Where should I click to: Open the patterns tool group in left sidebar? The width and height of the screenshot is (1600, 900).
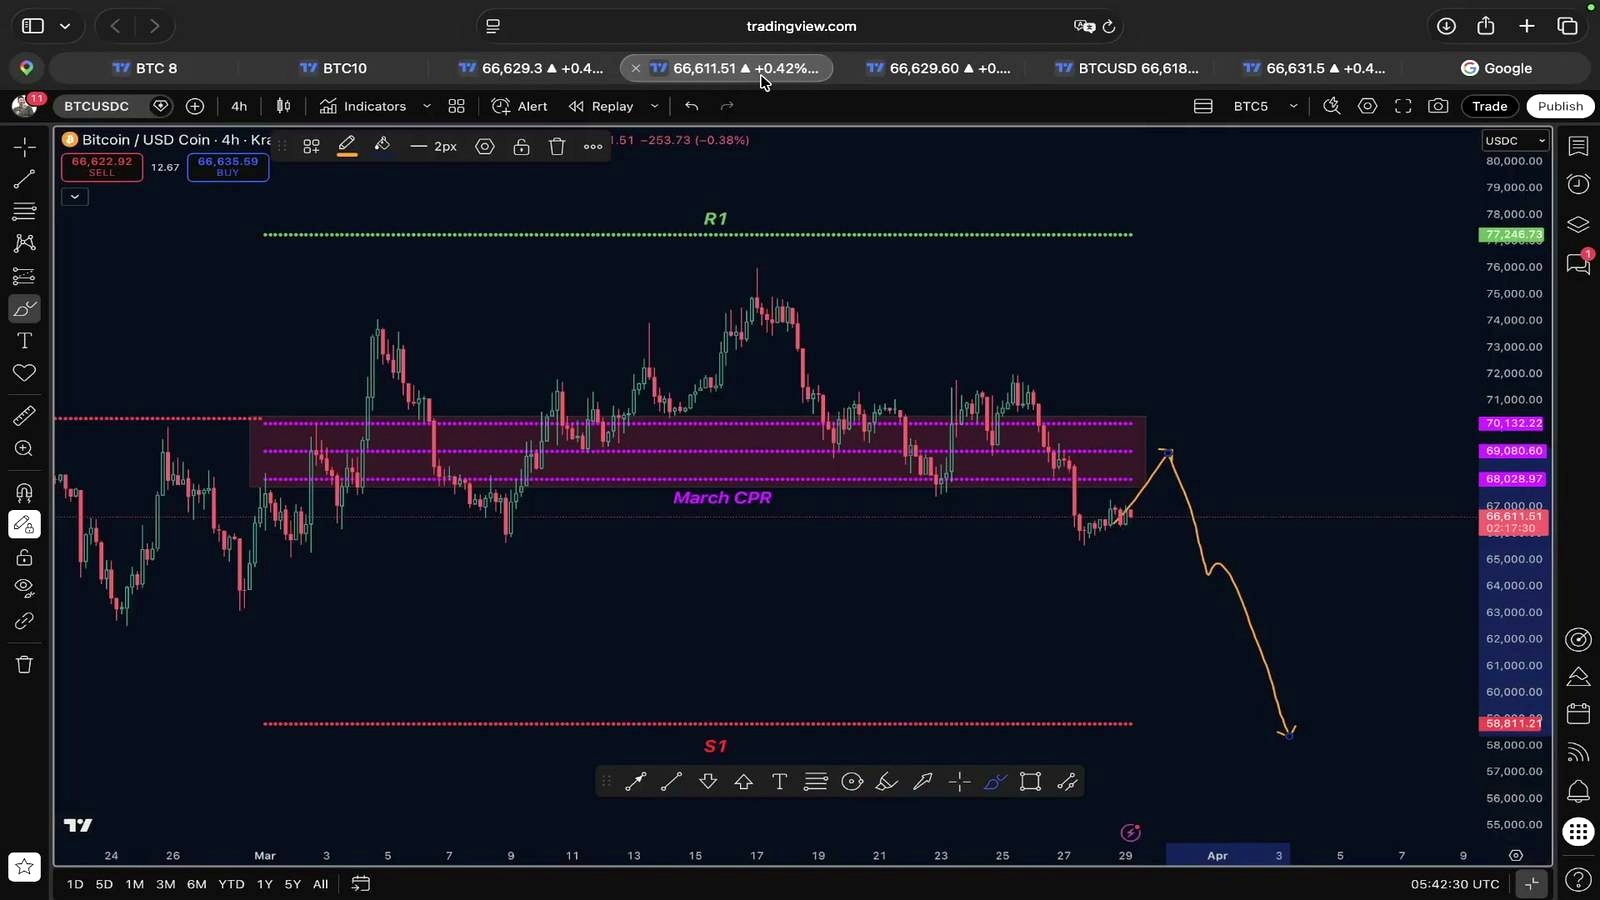[24, 243]
